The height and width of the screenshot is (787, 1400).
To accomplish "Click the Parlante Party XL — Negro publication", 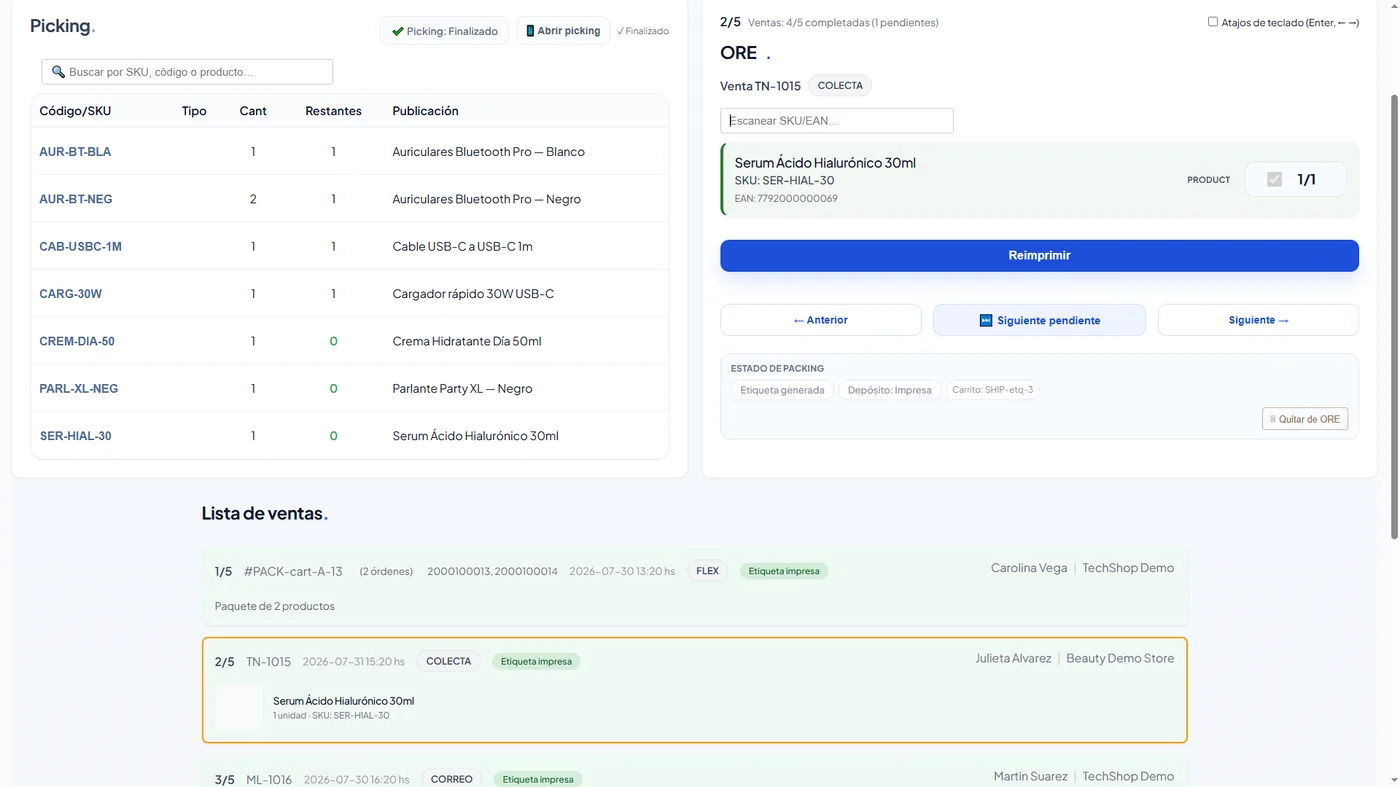I will pyautogui.click(x=462, y=388).
